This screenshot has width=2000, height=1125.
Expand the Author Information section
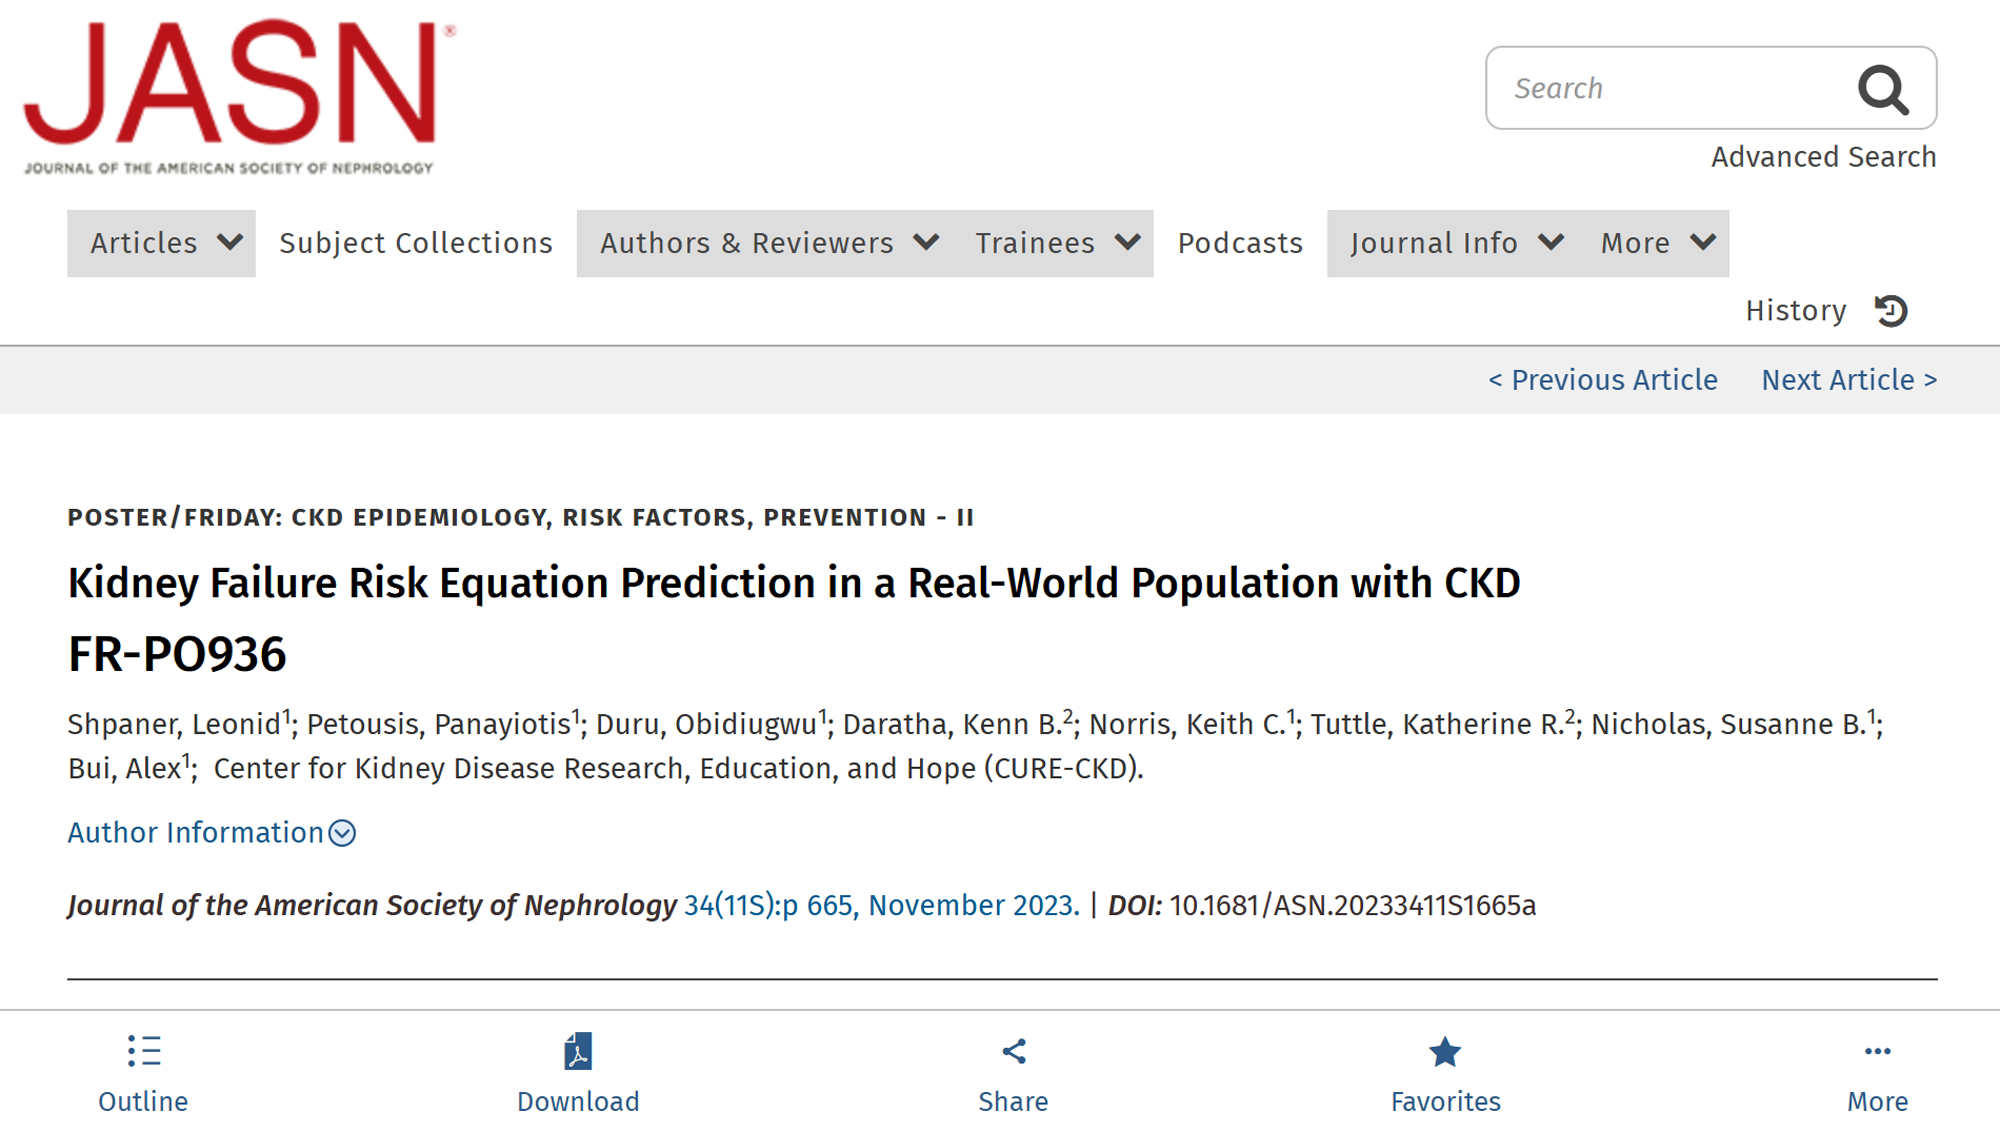pyautogui.click(x=211, y=833)
